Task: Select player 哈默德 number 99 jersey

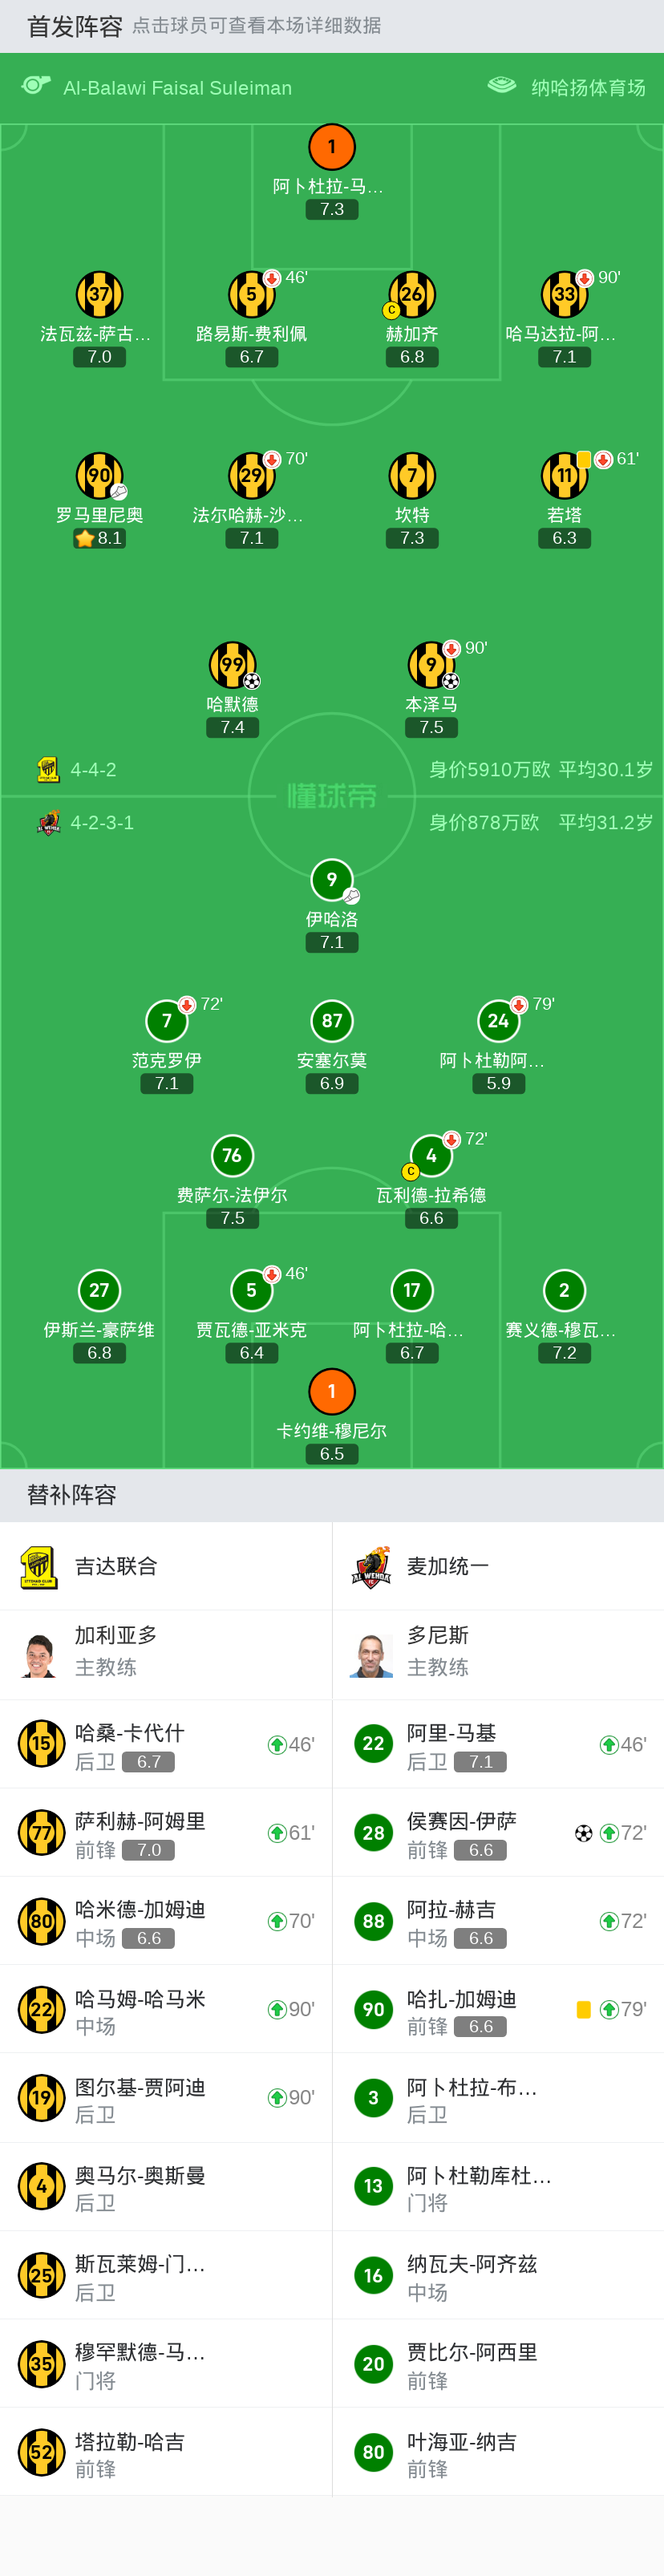Action: click(232, 665)
